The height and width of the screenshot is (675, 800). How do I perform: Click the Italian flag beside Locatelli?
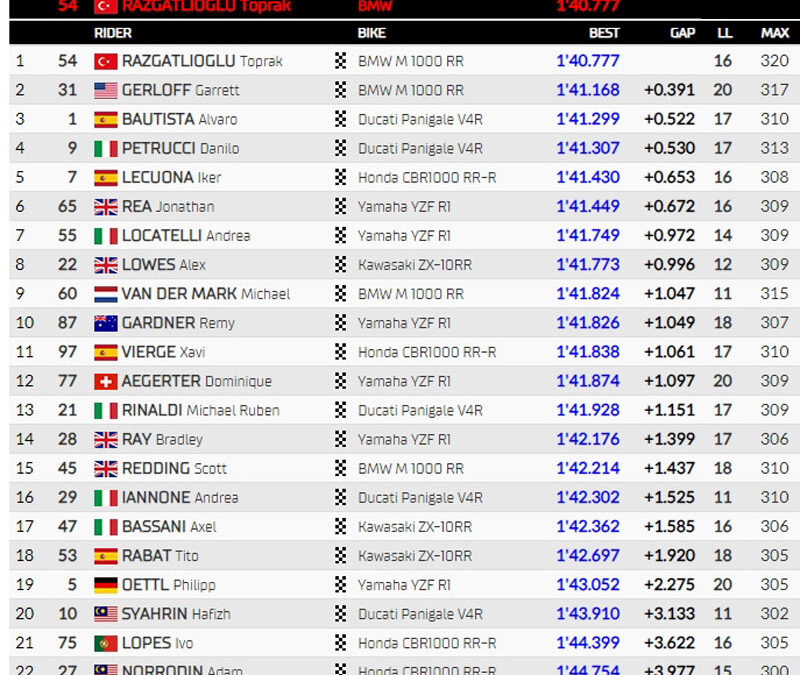click(x=106, y=236)
